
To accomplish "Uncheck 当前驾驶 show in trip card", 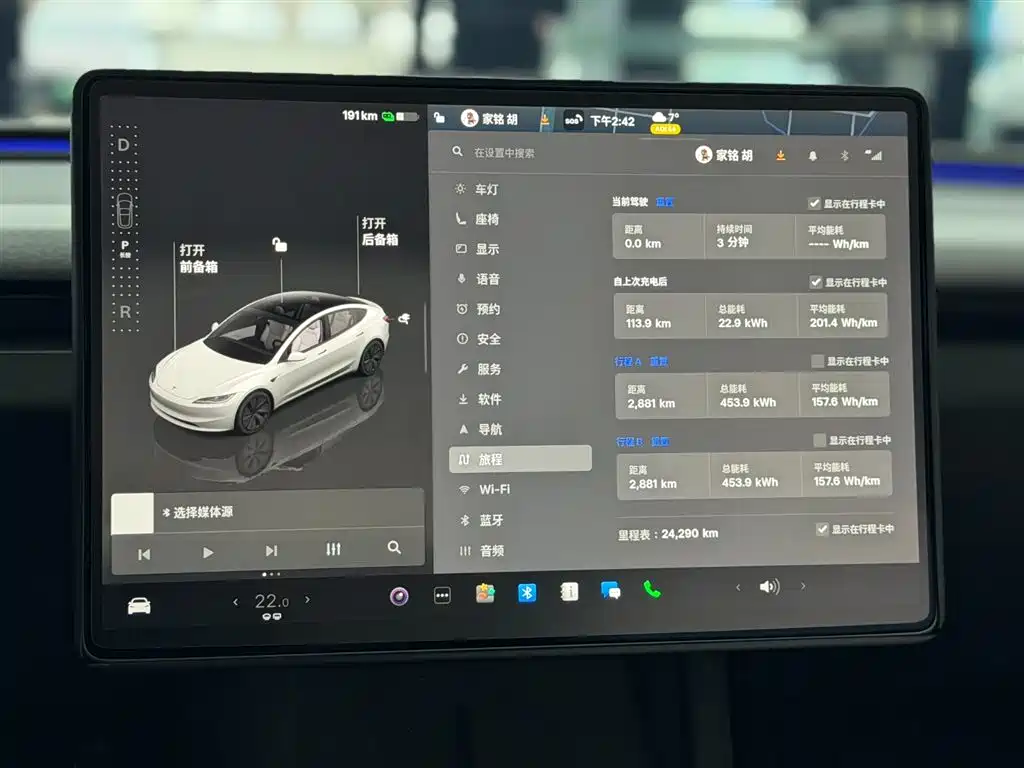I will click(x=814, y=203).
